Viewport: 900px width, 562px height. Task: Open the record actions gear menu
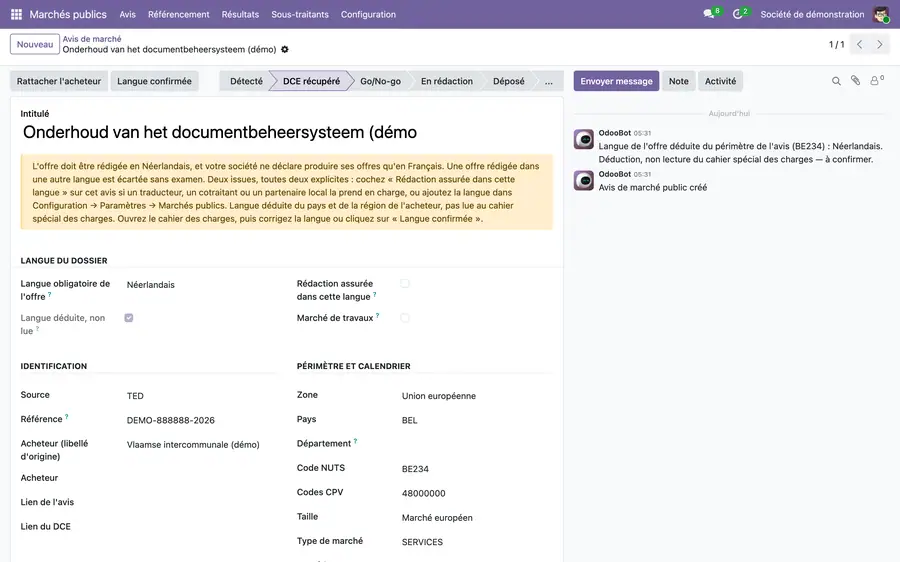click(x=285, y=49)
